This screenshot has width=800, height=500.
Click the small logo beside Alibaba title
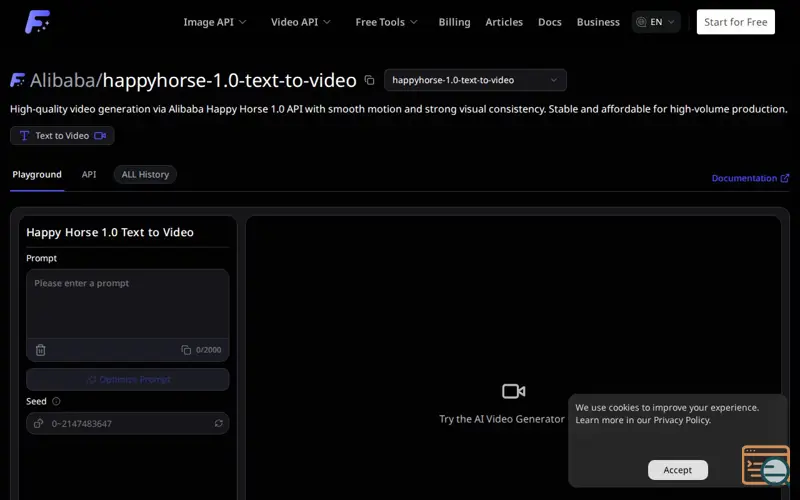[17, 80]
